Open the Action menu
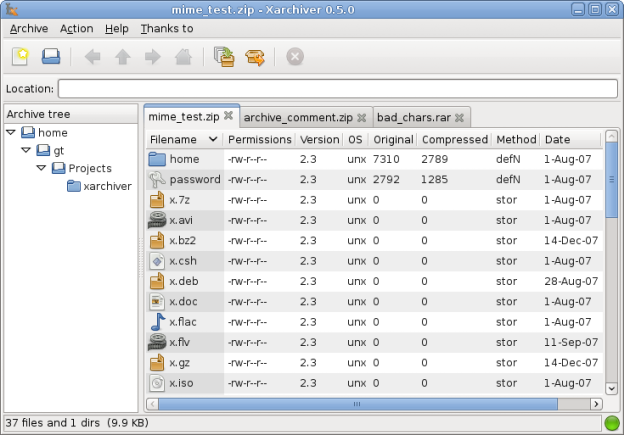The height and width of the screenshot is (435, 624). (76, 29)
